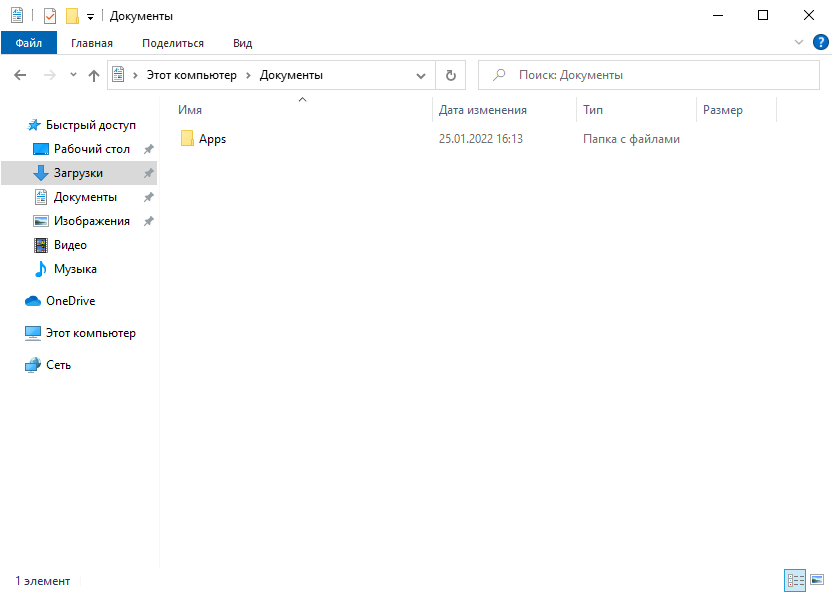Open the recent locations dropdown arrow
The width and height of the screenshot is (833, 593).
point(73,75)
